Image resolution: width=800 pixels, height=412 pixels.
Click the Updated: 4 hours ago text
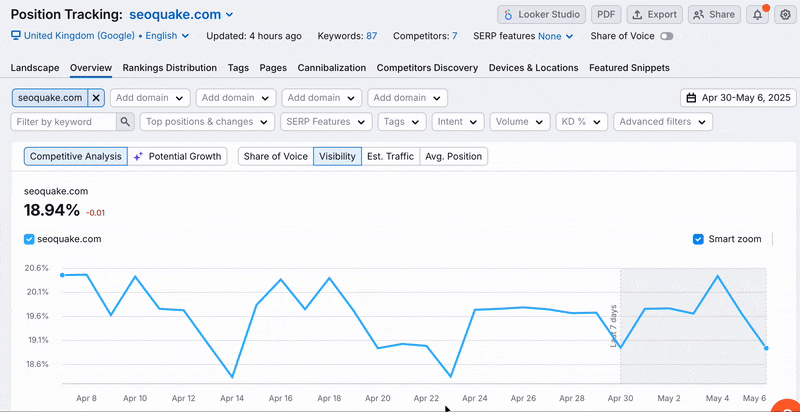[254, 36]
